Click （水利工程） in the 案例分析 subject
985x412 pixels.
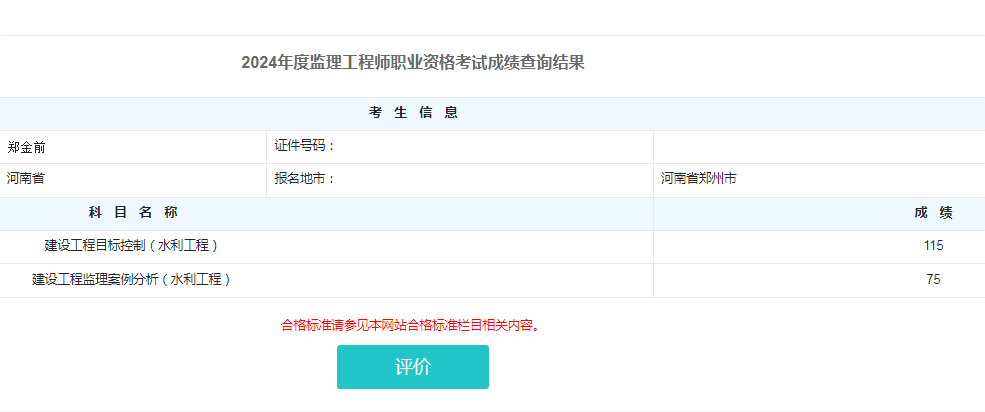pyautogui.click(x=197, y=280)
